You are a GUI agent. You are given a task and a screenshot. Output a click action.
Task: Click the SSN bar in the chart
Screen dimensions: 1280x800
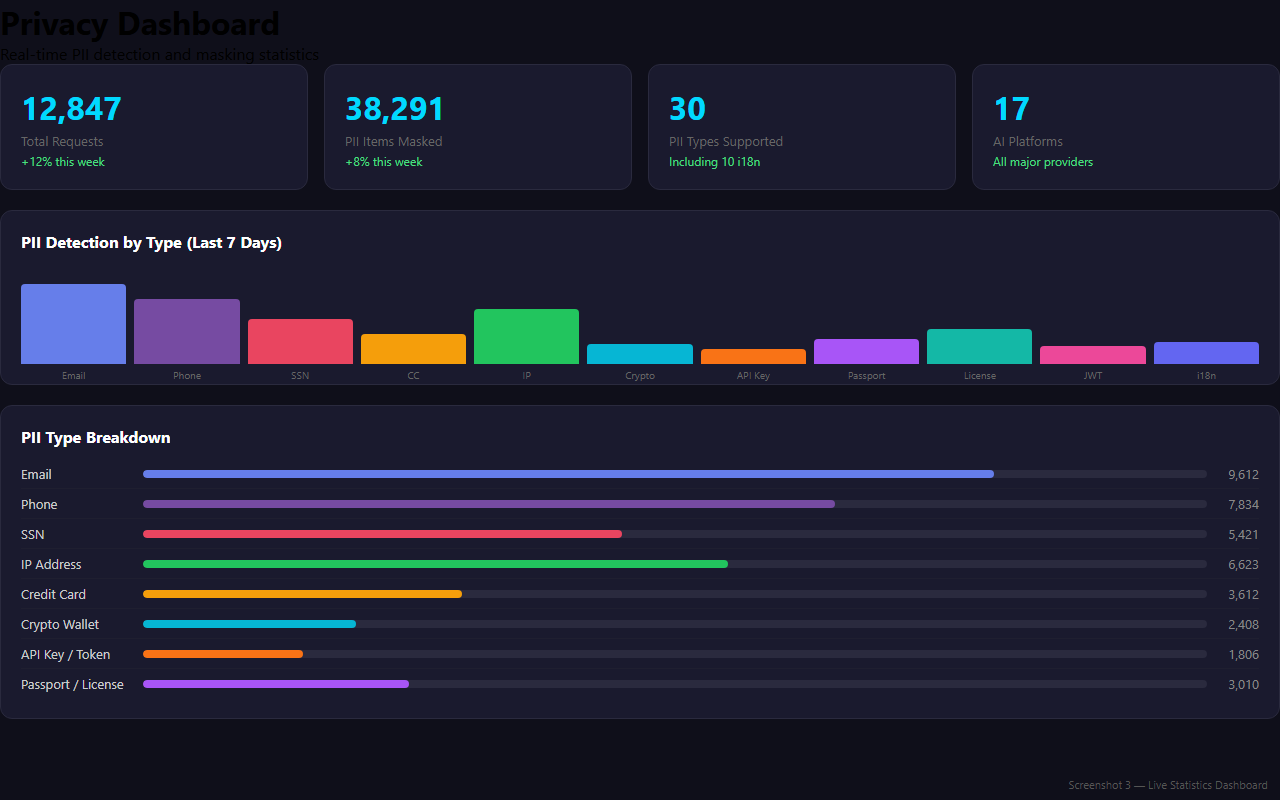(300, 341)
